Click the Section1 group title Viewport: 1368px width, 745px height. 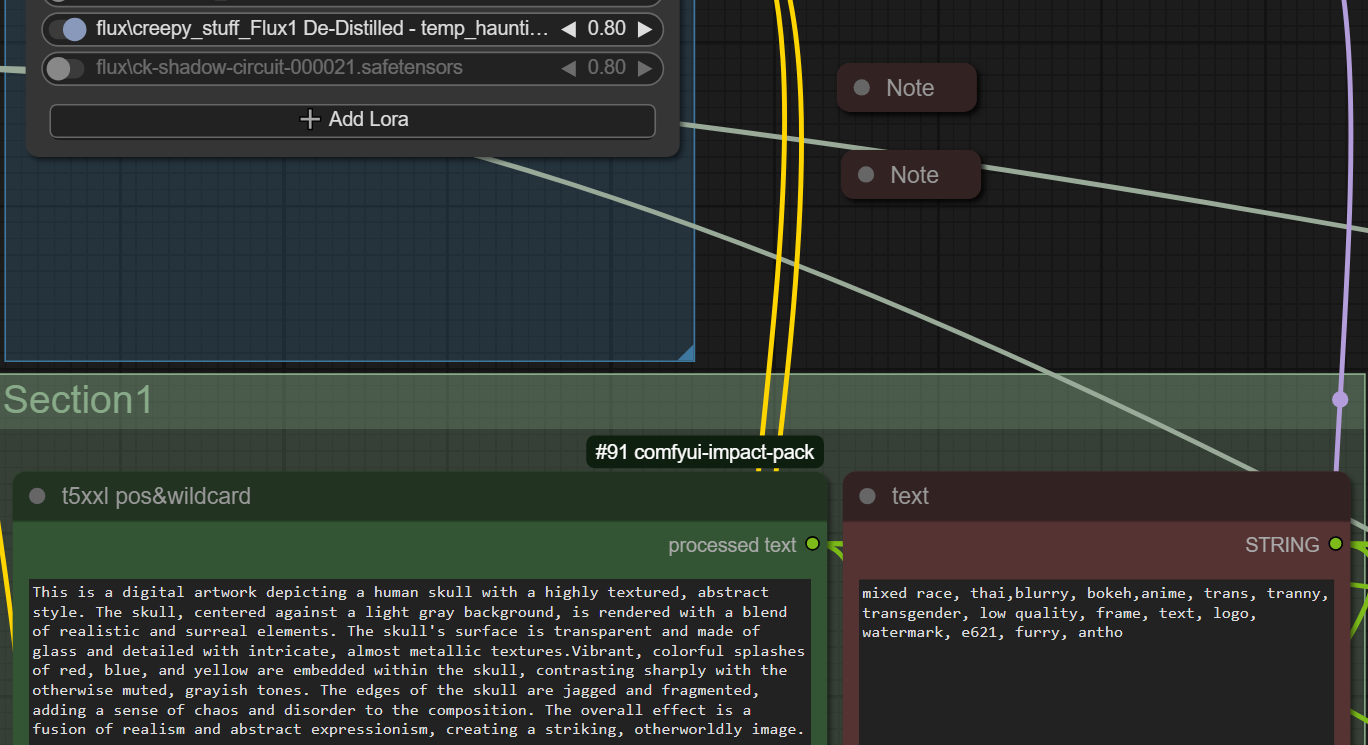pyautogui.click(x=79, y=400)
